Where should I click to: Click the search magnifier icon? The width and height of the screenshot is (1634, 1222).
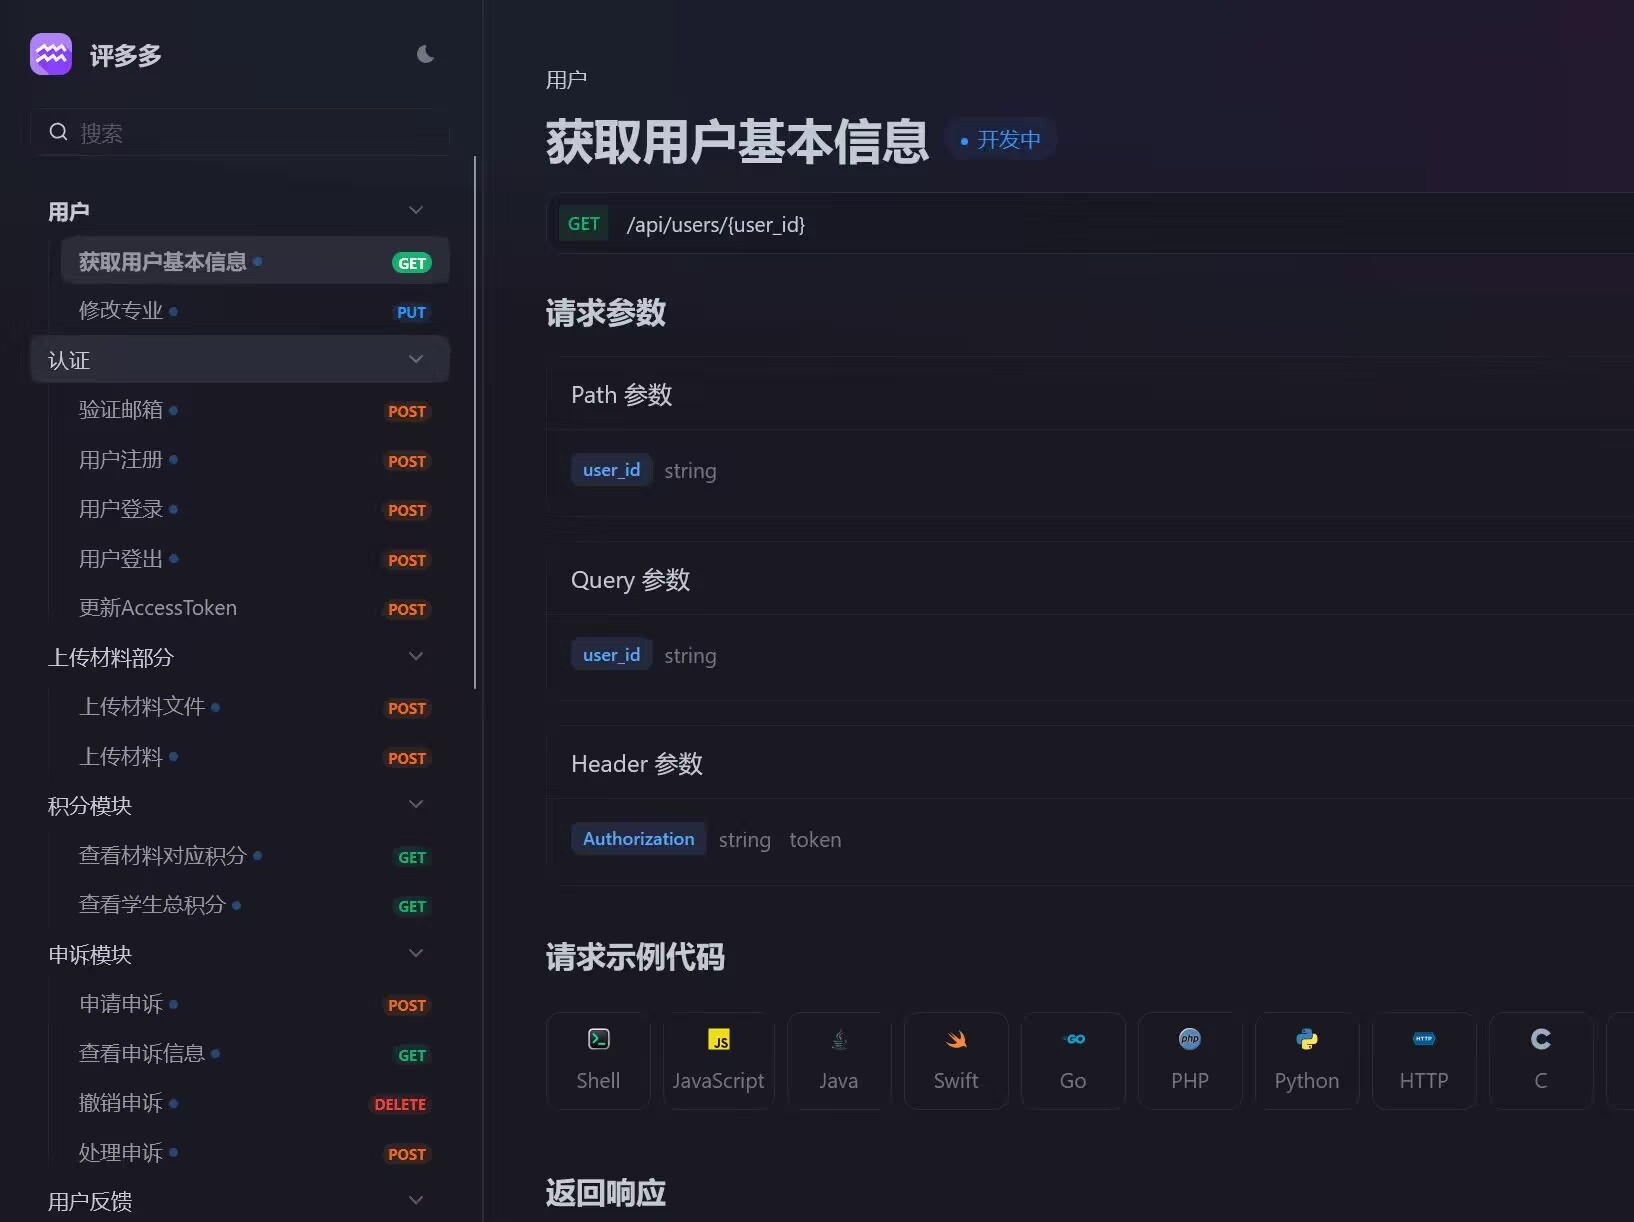click(x=59, y=132)
